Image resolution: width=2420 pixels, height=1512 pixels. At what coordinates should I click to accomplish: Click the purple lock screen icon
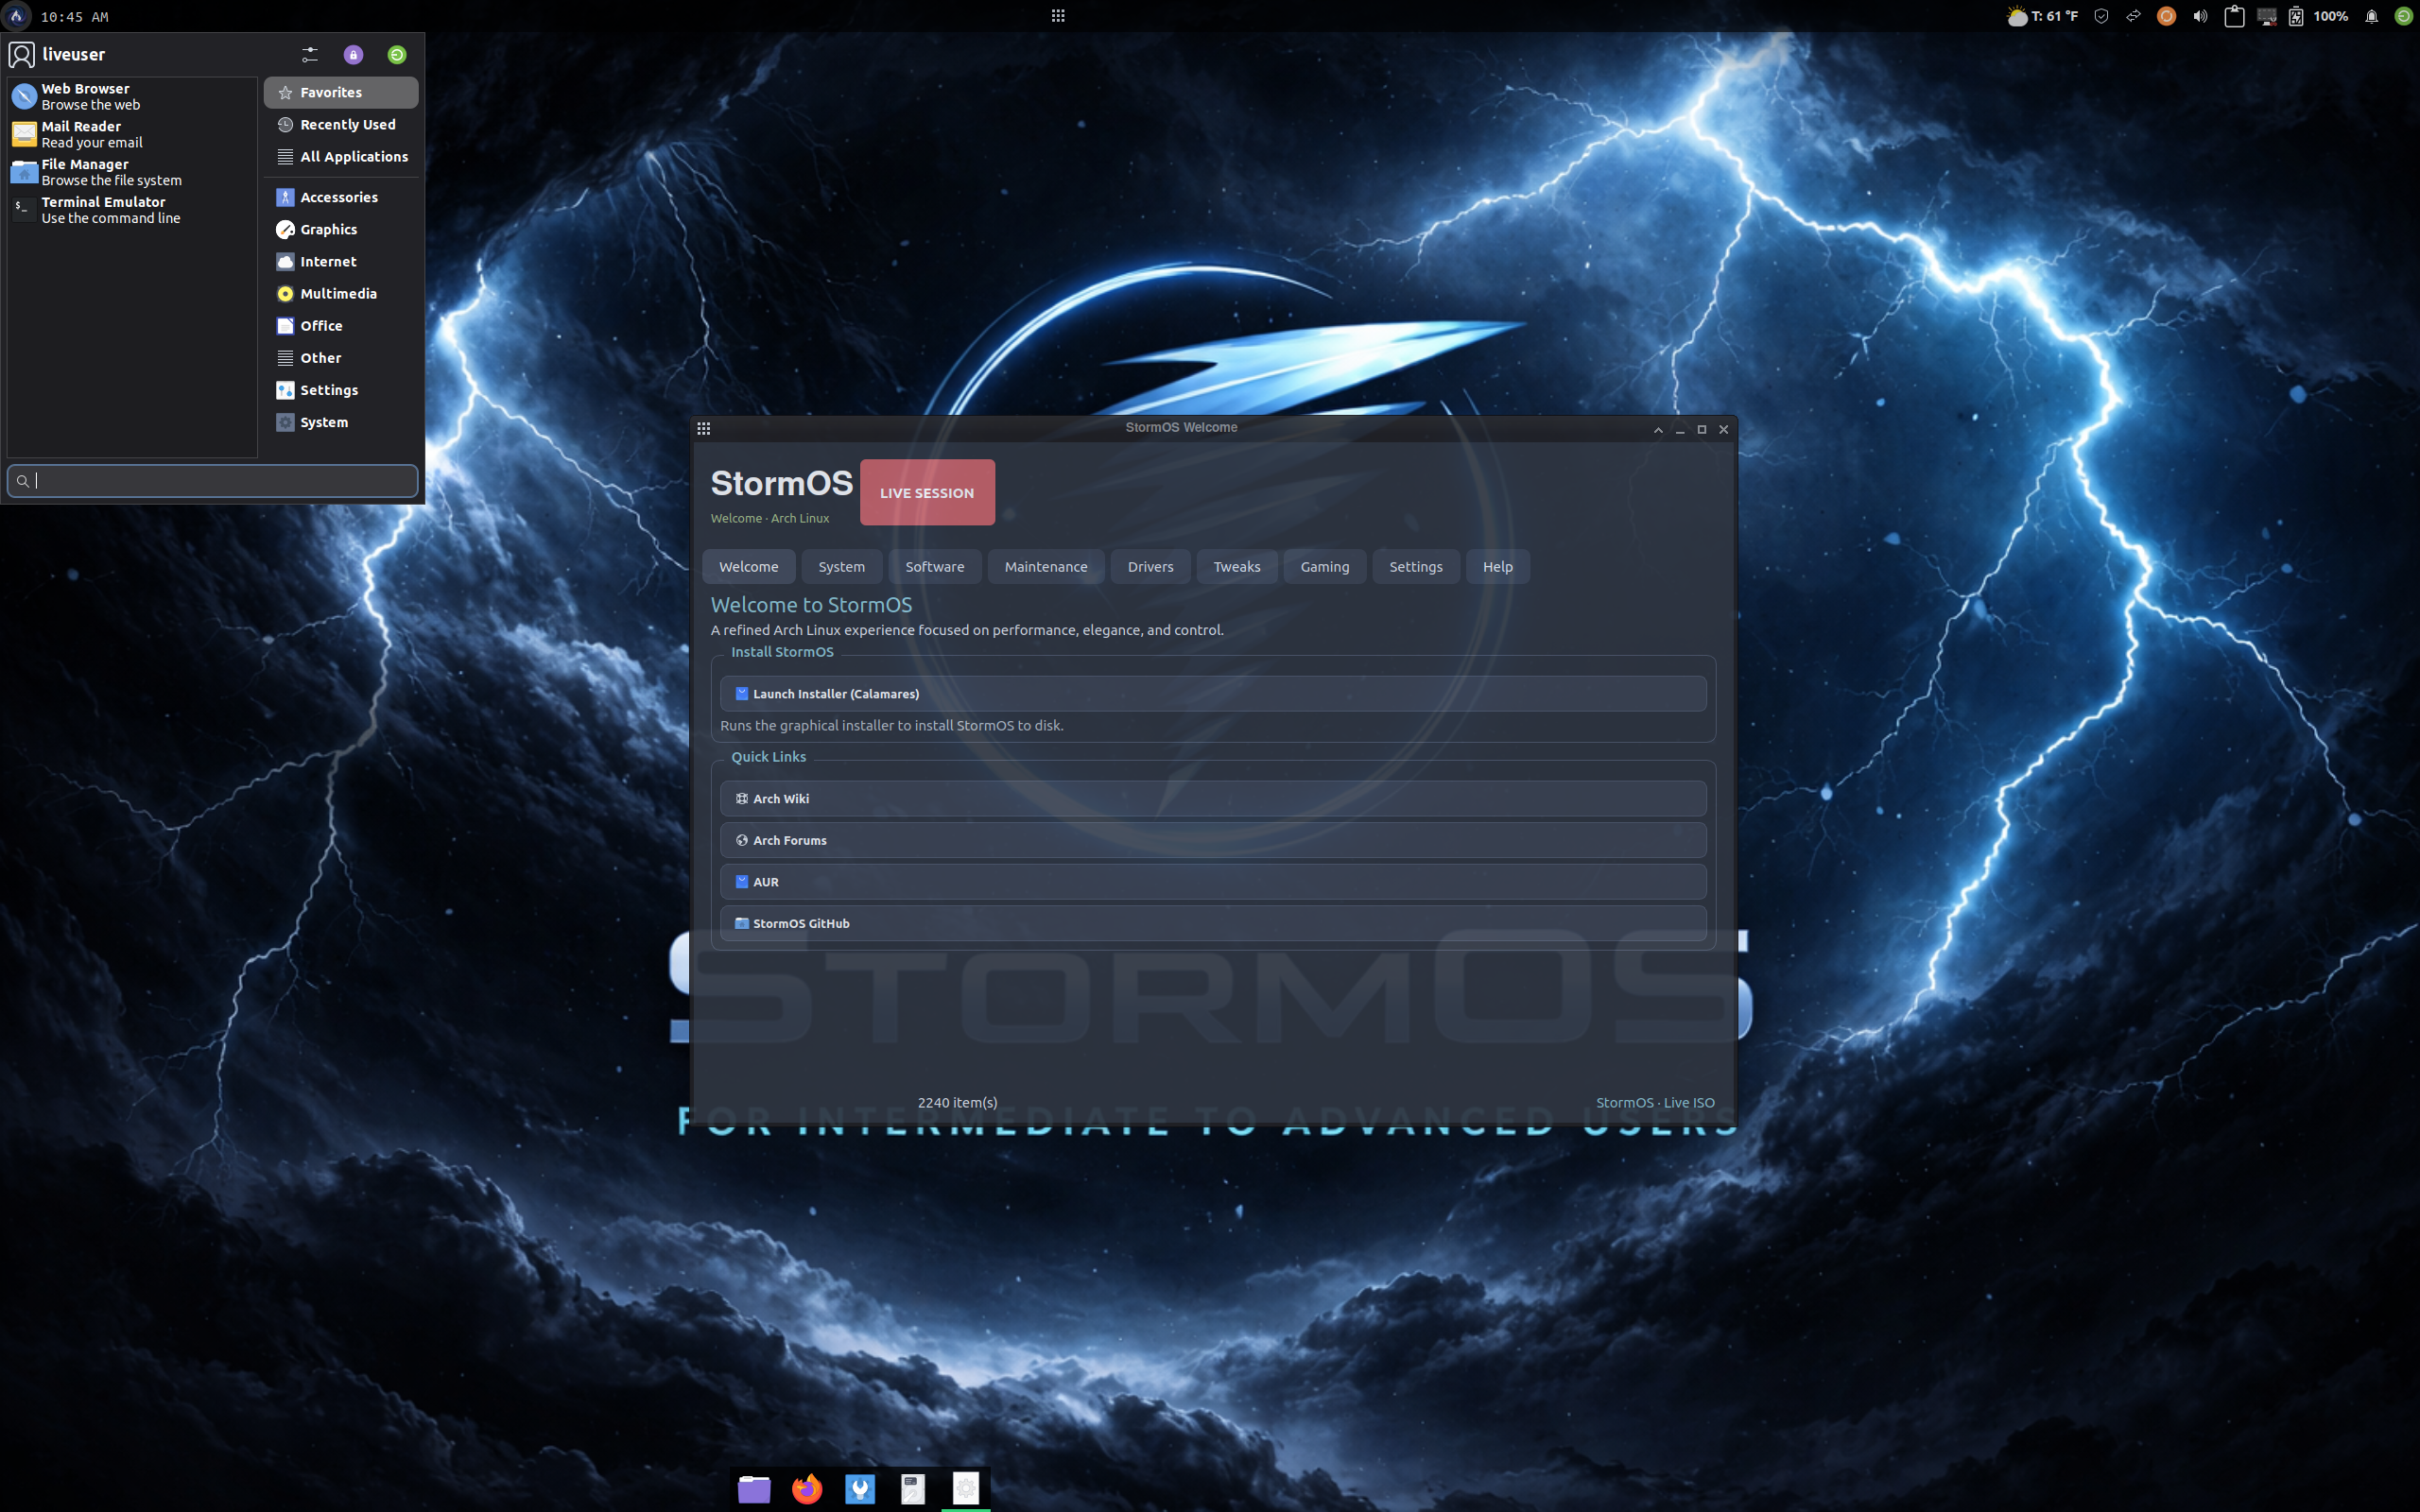[353, 55]
